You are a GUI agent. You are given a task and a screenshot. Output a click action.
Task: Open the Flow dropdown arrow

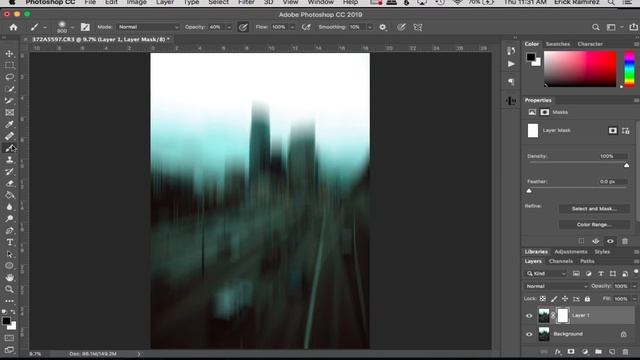click(x=292, y=27)
